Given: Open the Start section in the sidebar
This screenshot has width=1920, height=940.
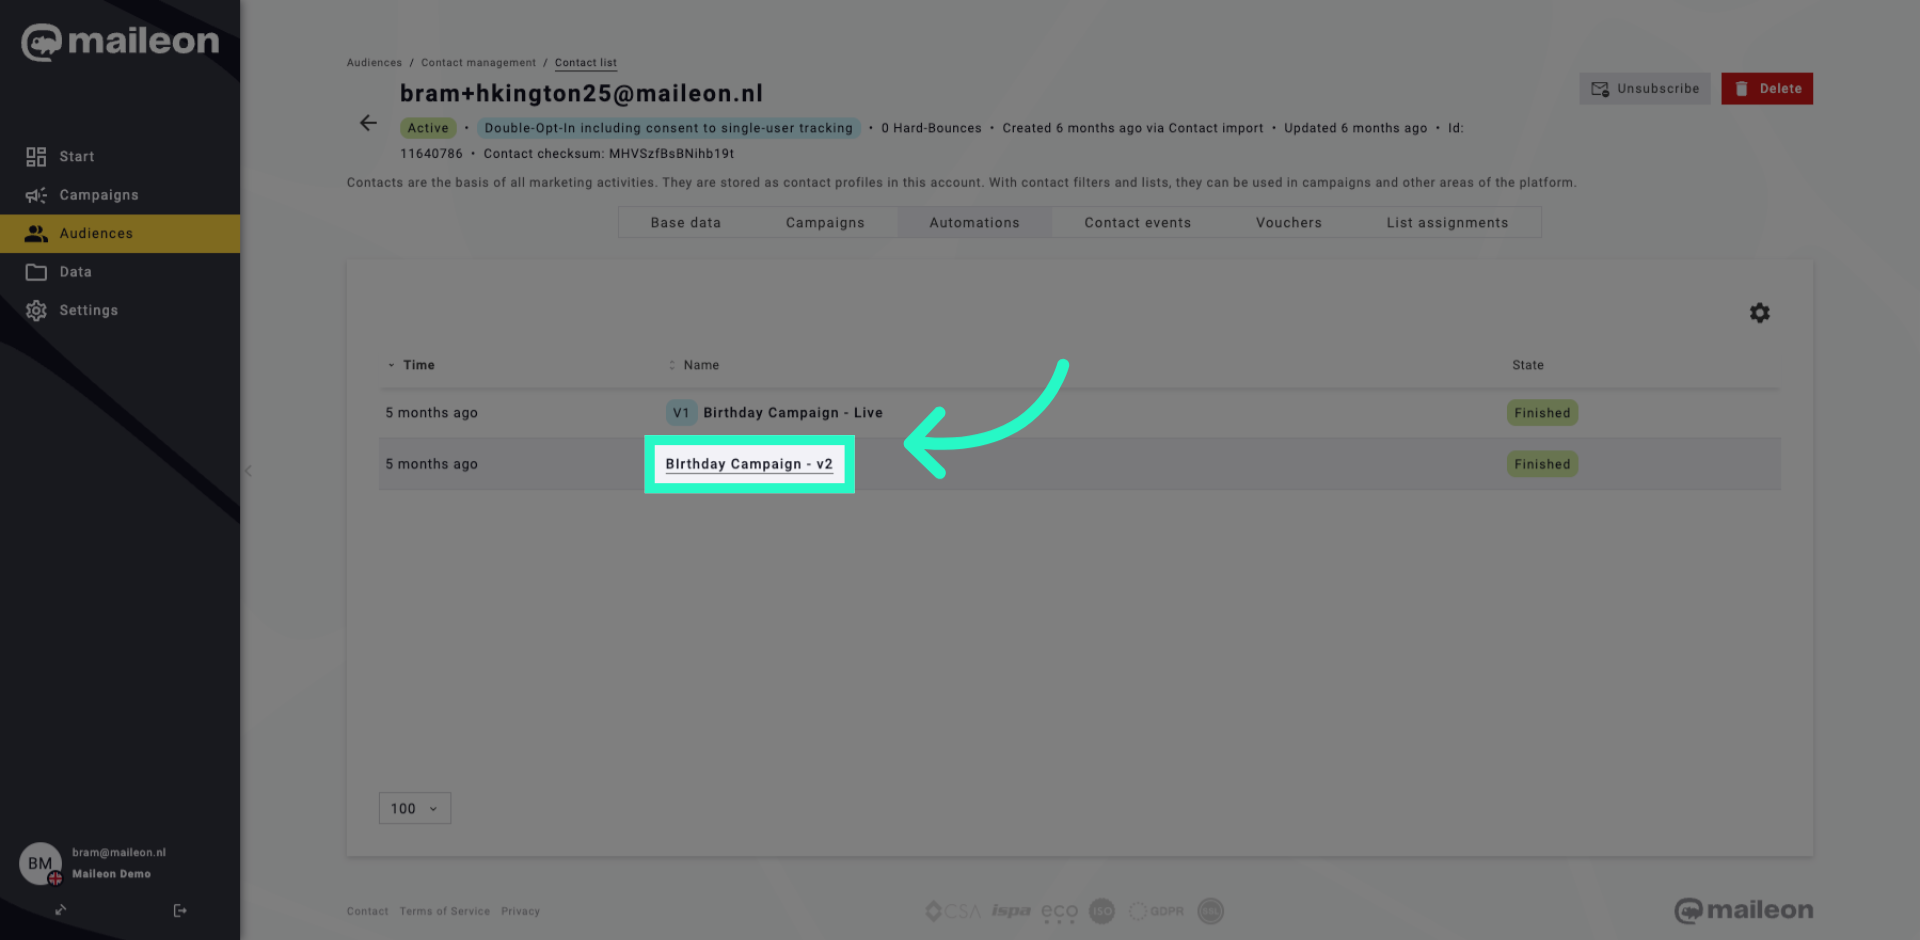Looking at the screenshot, I should point(75,156).
